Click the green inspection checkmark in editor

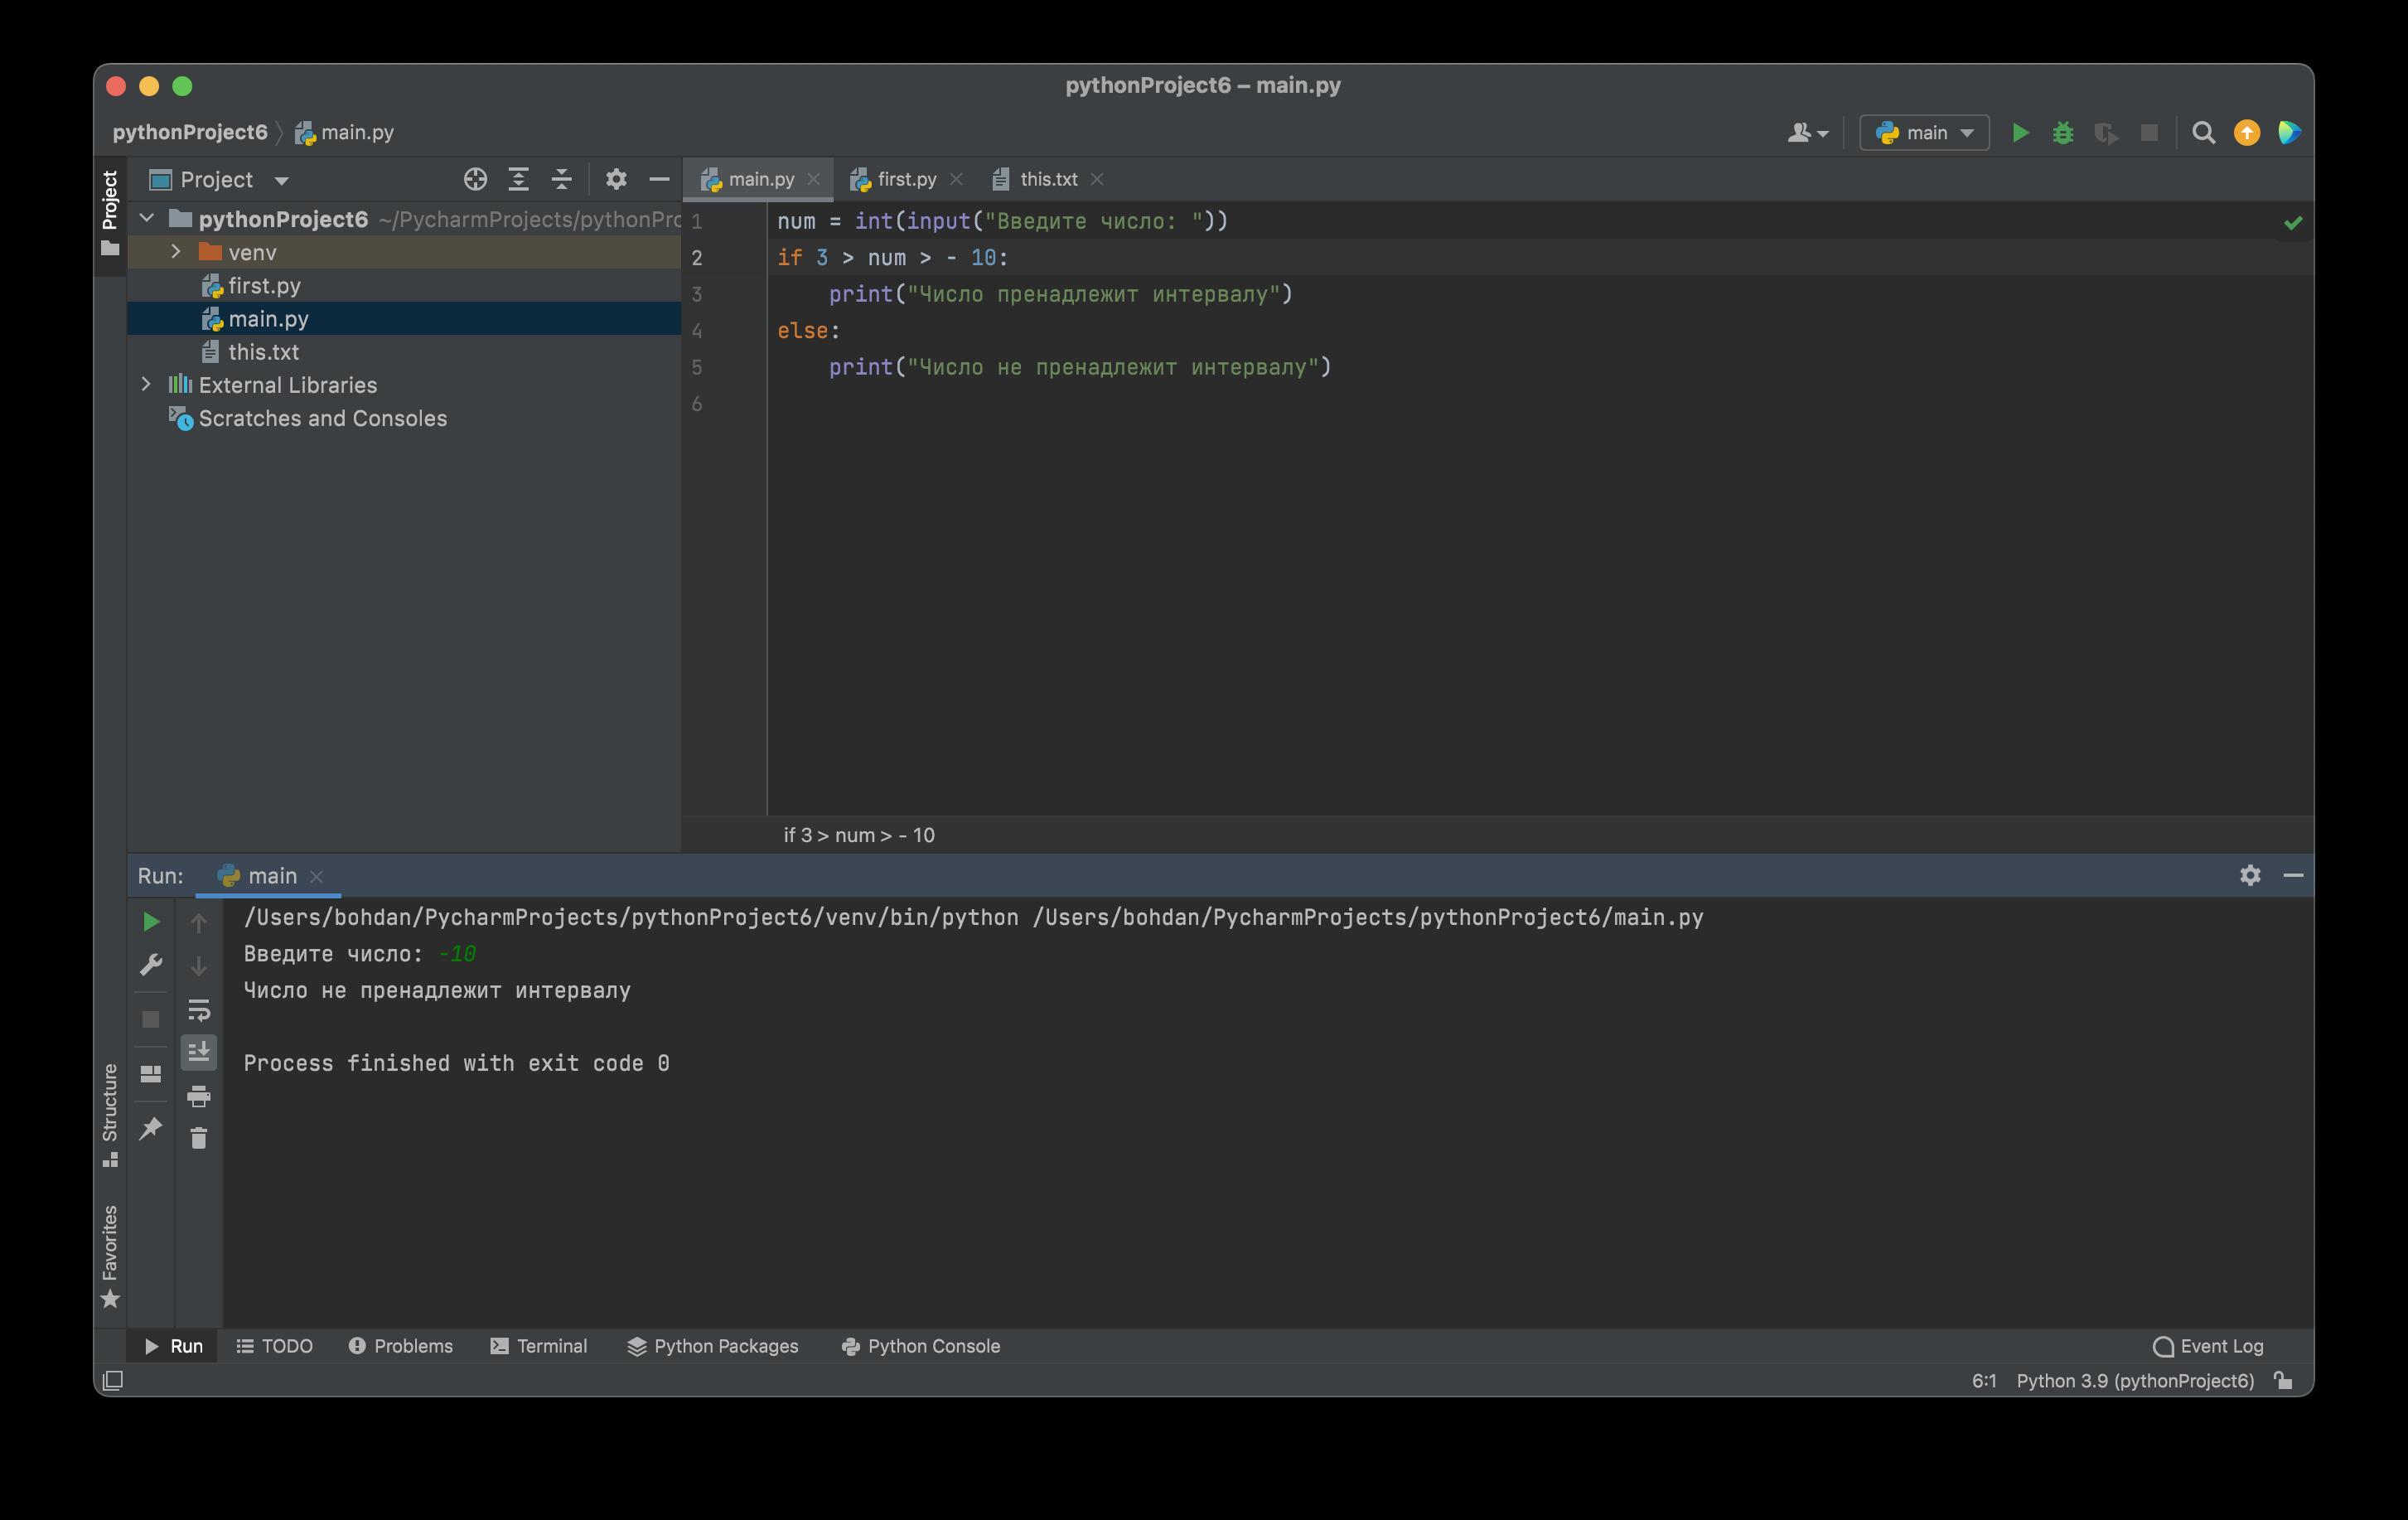pyautogui.click(x=2293, y=222)
